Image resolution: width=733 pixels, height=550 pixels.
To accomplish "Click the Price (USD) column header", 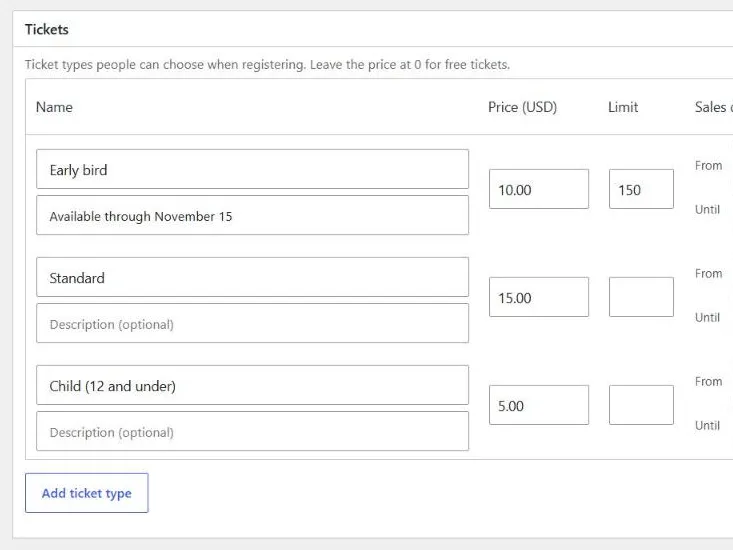I will coord(522,107).
